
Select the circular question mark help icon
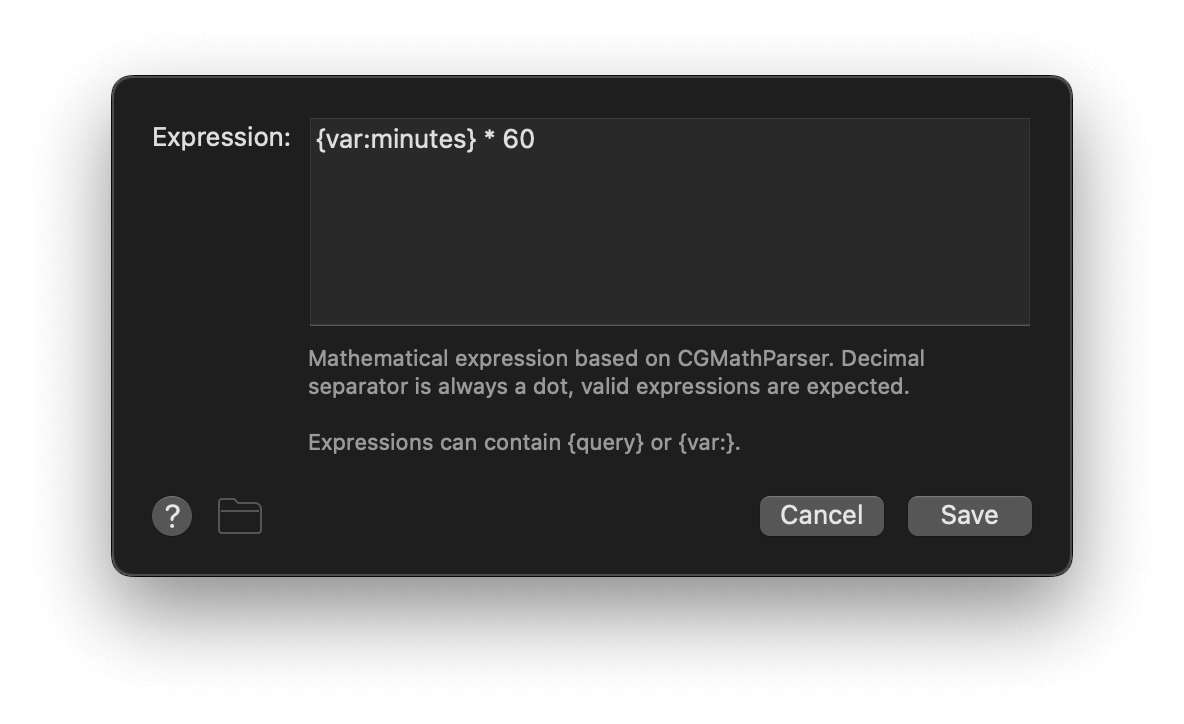171,515
